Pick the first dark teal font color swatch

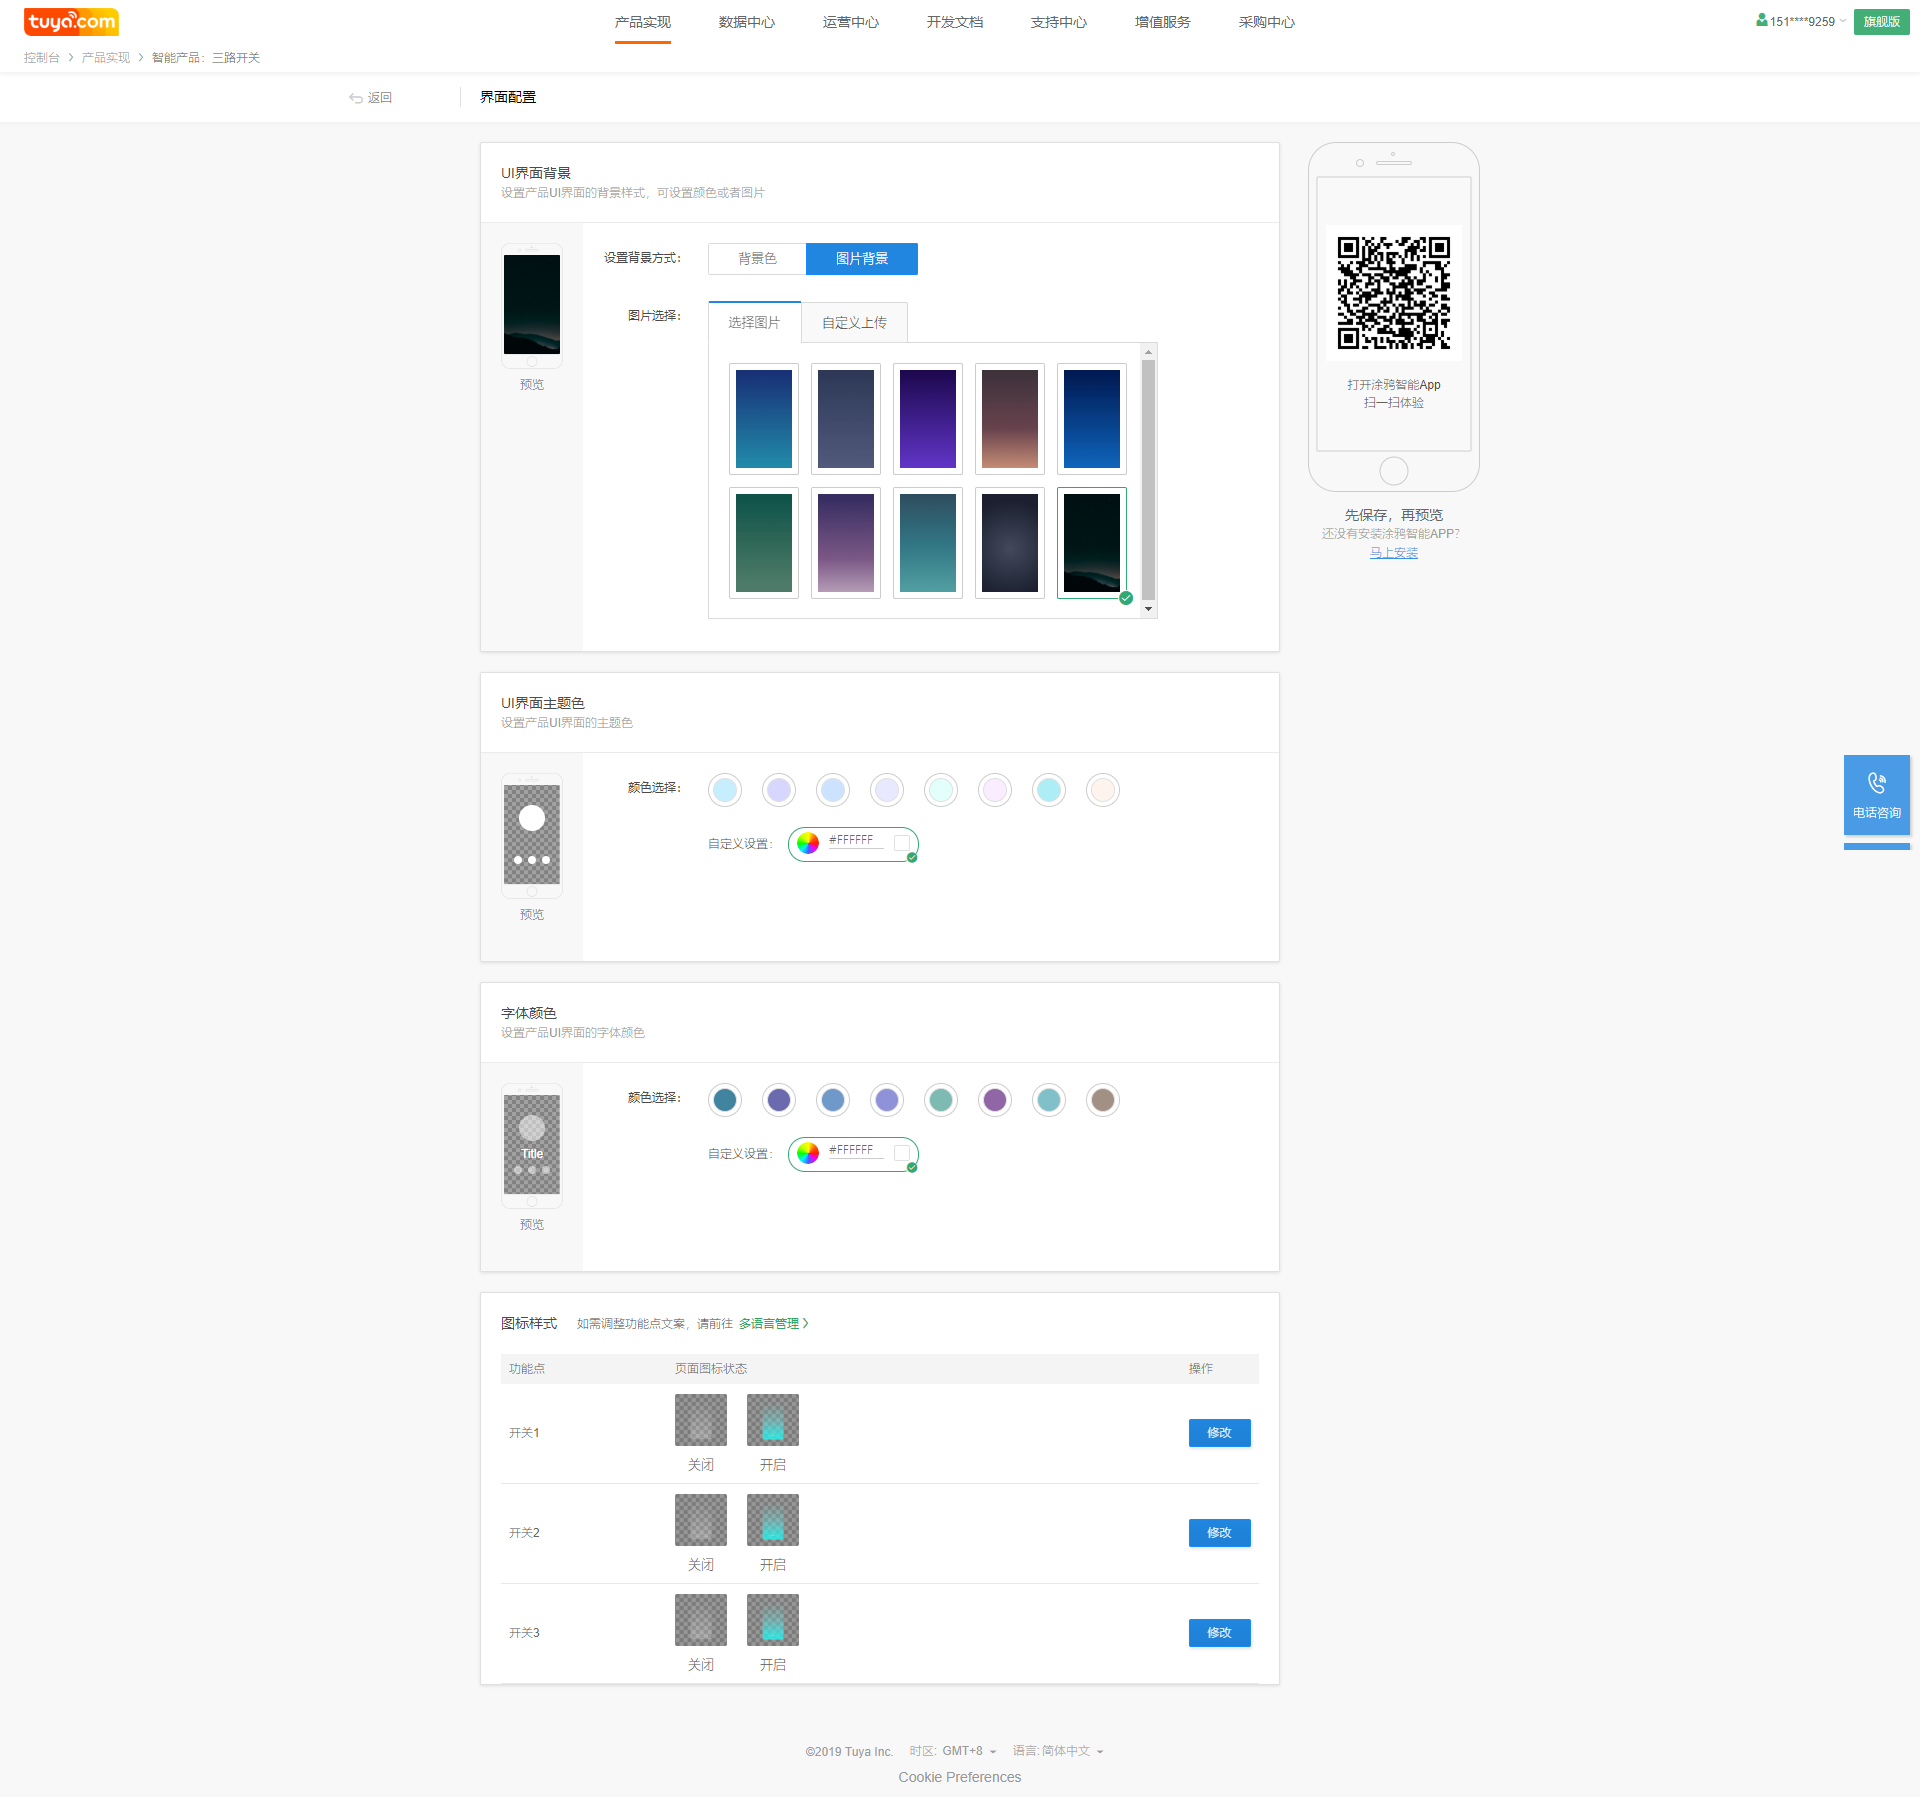point(725,1100)
